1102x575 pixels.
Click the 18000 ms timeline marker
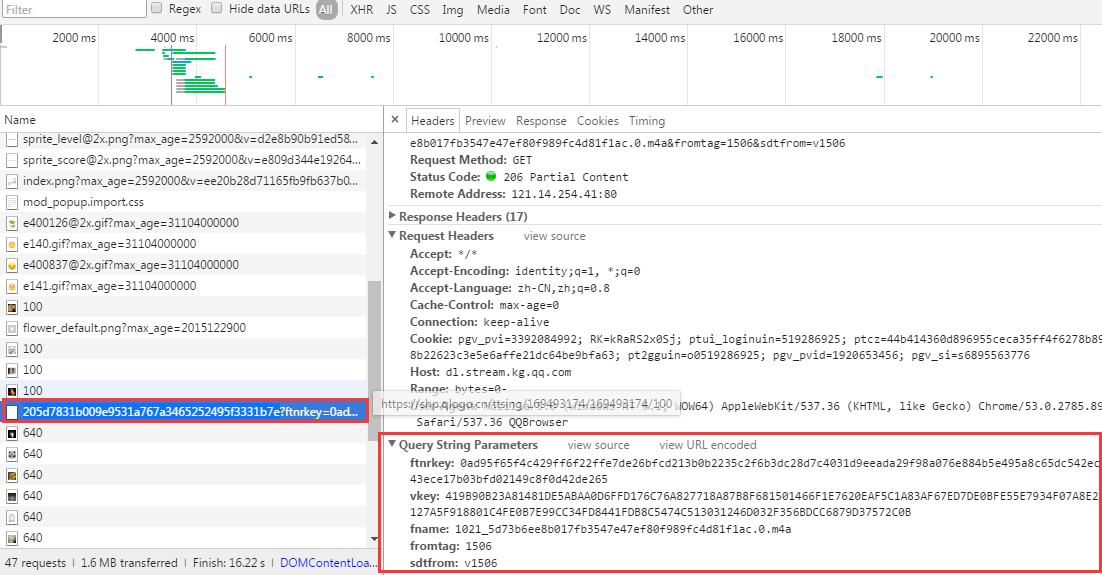(x=856, y=37)
